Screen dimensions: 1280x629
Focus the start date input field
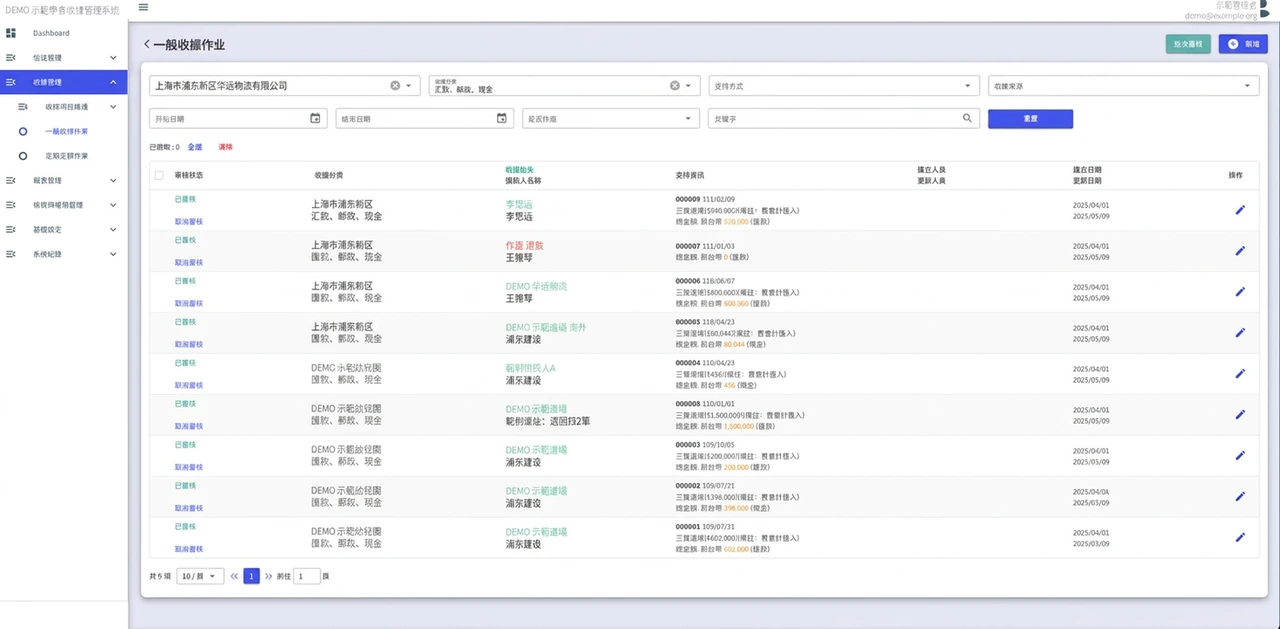(229, 118)
